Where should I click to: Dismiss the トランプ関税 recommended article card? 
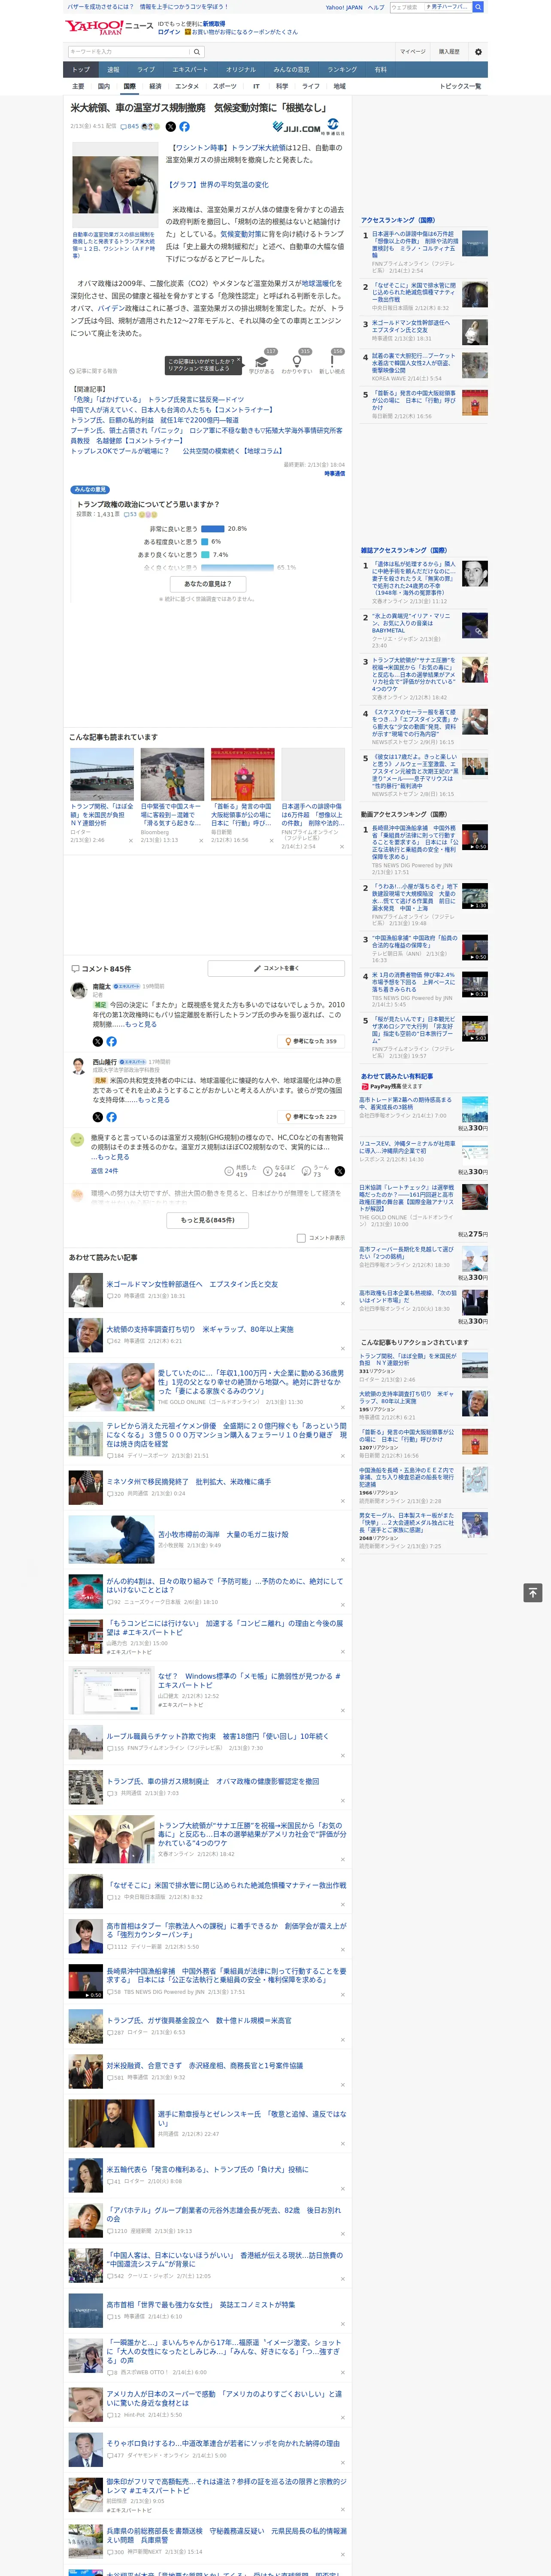click(130, 840)
